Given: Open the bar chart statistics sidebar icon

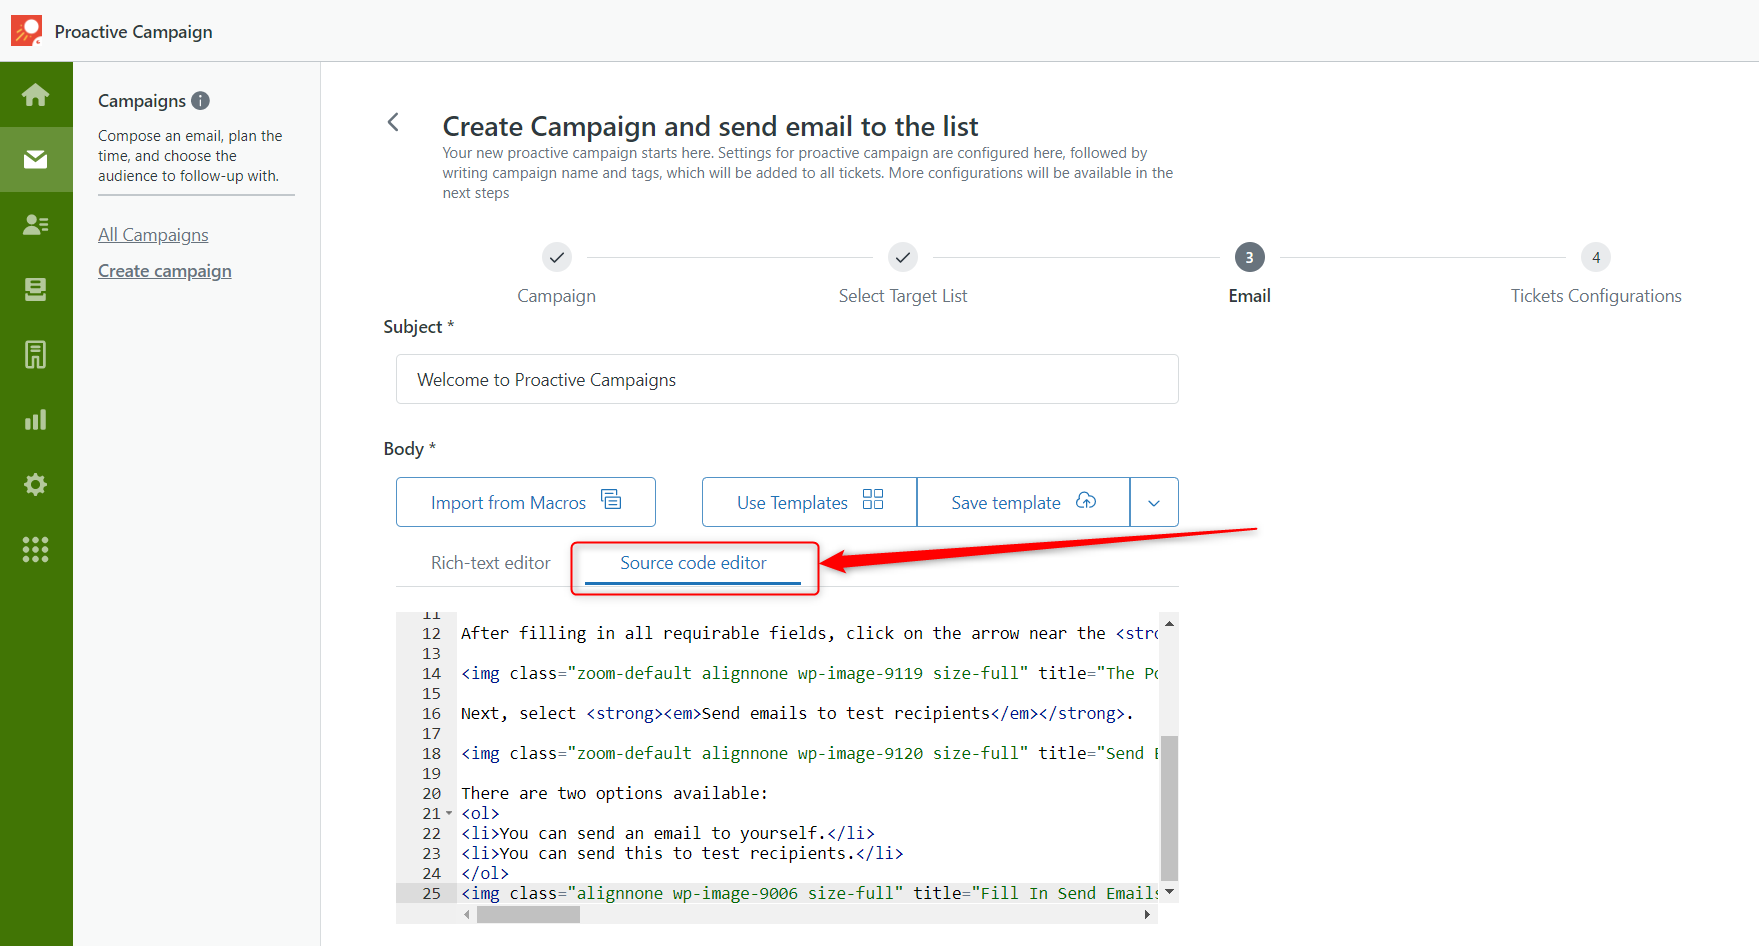Looking at the screenshot, I should point(36,419).
